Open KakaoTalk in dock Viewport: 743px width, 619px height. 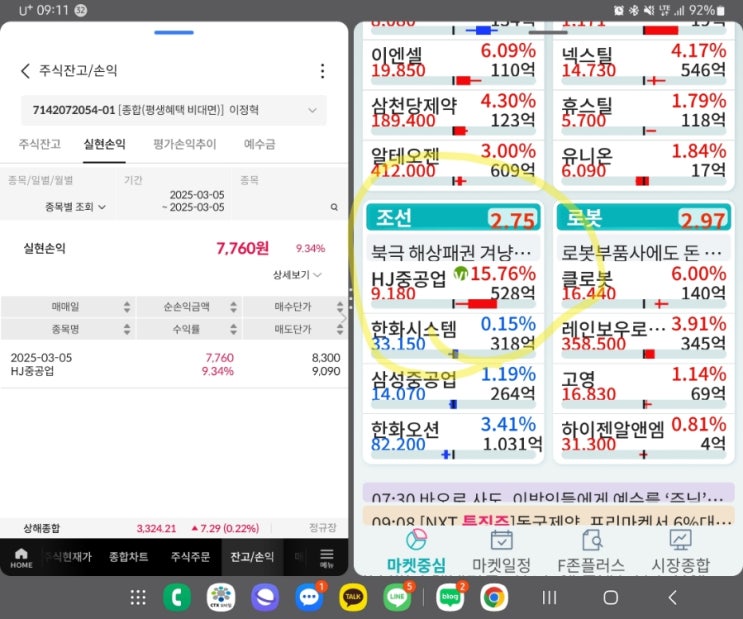pyautogui.click(x=353, y=597)
